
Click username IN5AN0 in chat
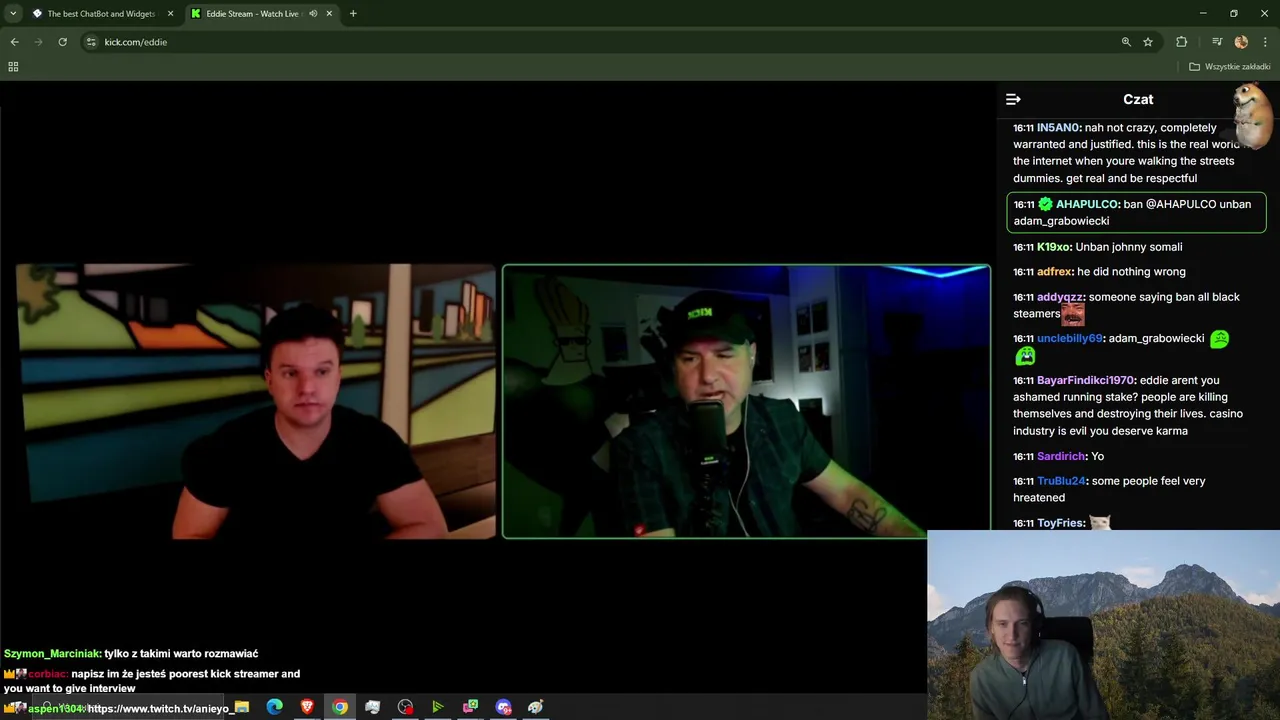click(x=1058, y=128)
